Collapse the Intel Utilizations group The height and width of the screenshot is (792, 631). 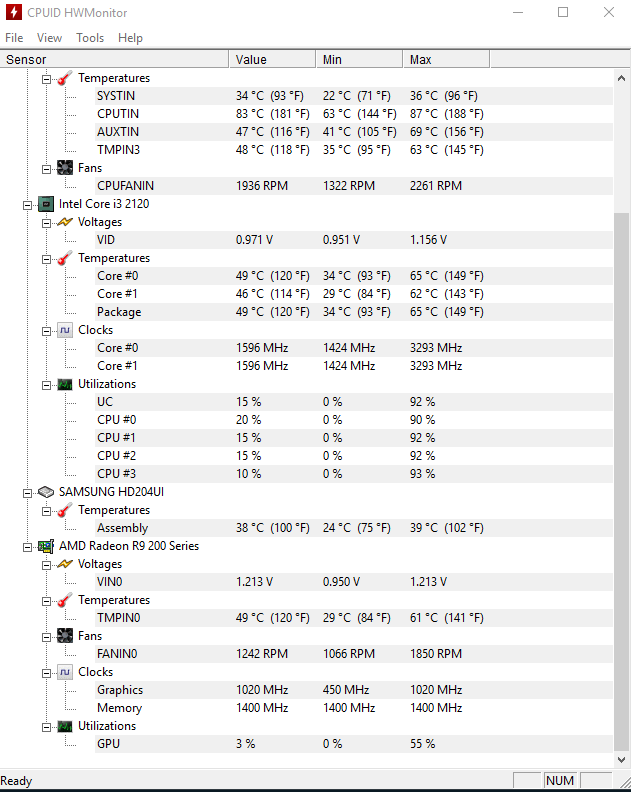click(x=46, y=385)
